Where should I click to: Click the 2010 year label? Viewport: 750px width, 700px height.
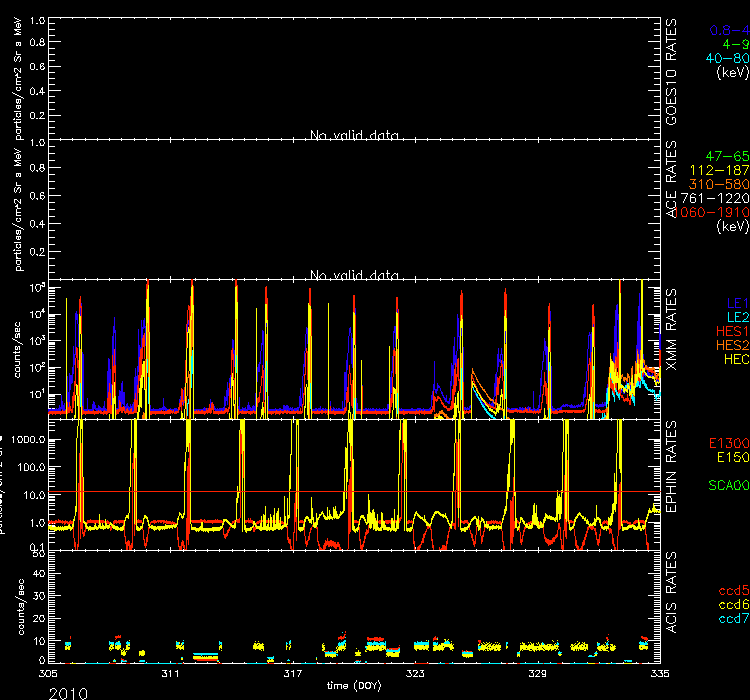(x=67, y=692)
